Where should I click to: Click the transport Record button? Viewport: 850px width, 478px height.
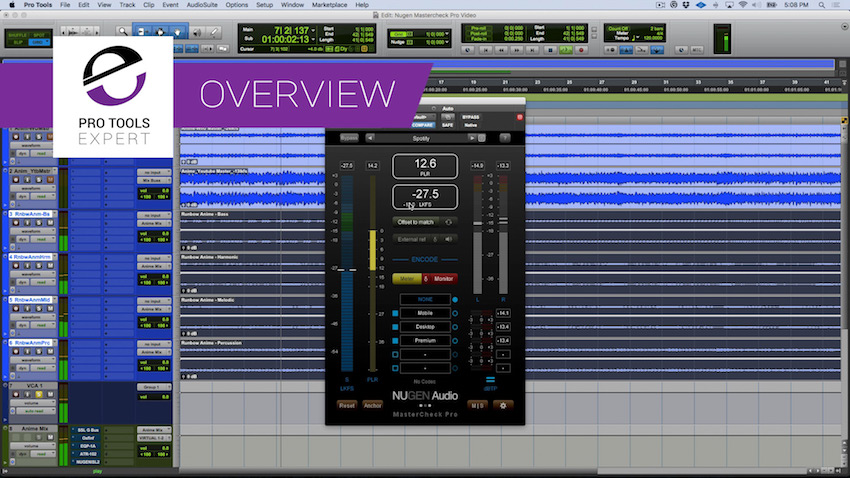pyautogui.click(x=581, y=50)
